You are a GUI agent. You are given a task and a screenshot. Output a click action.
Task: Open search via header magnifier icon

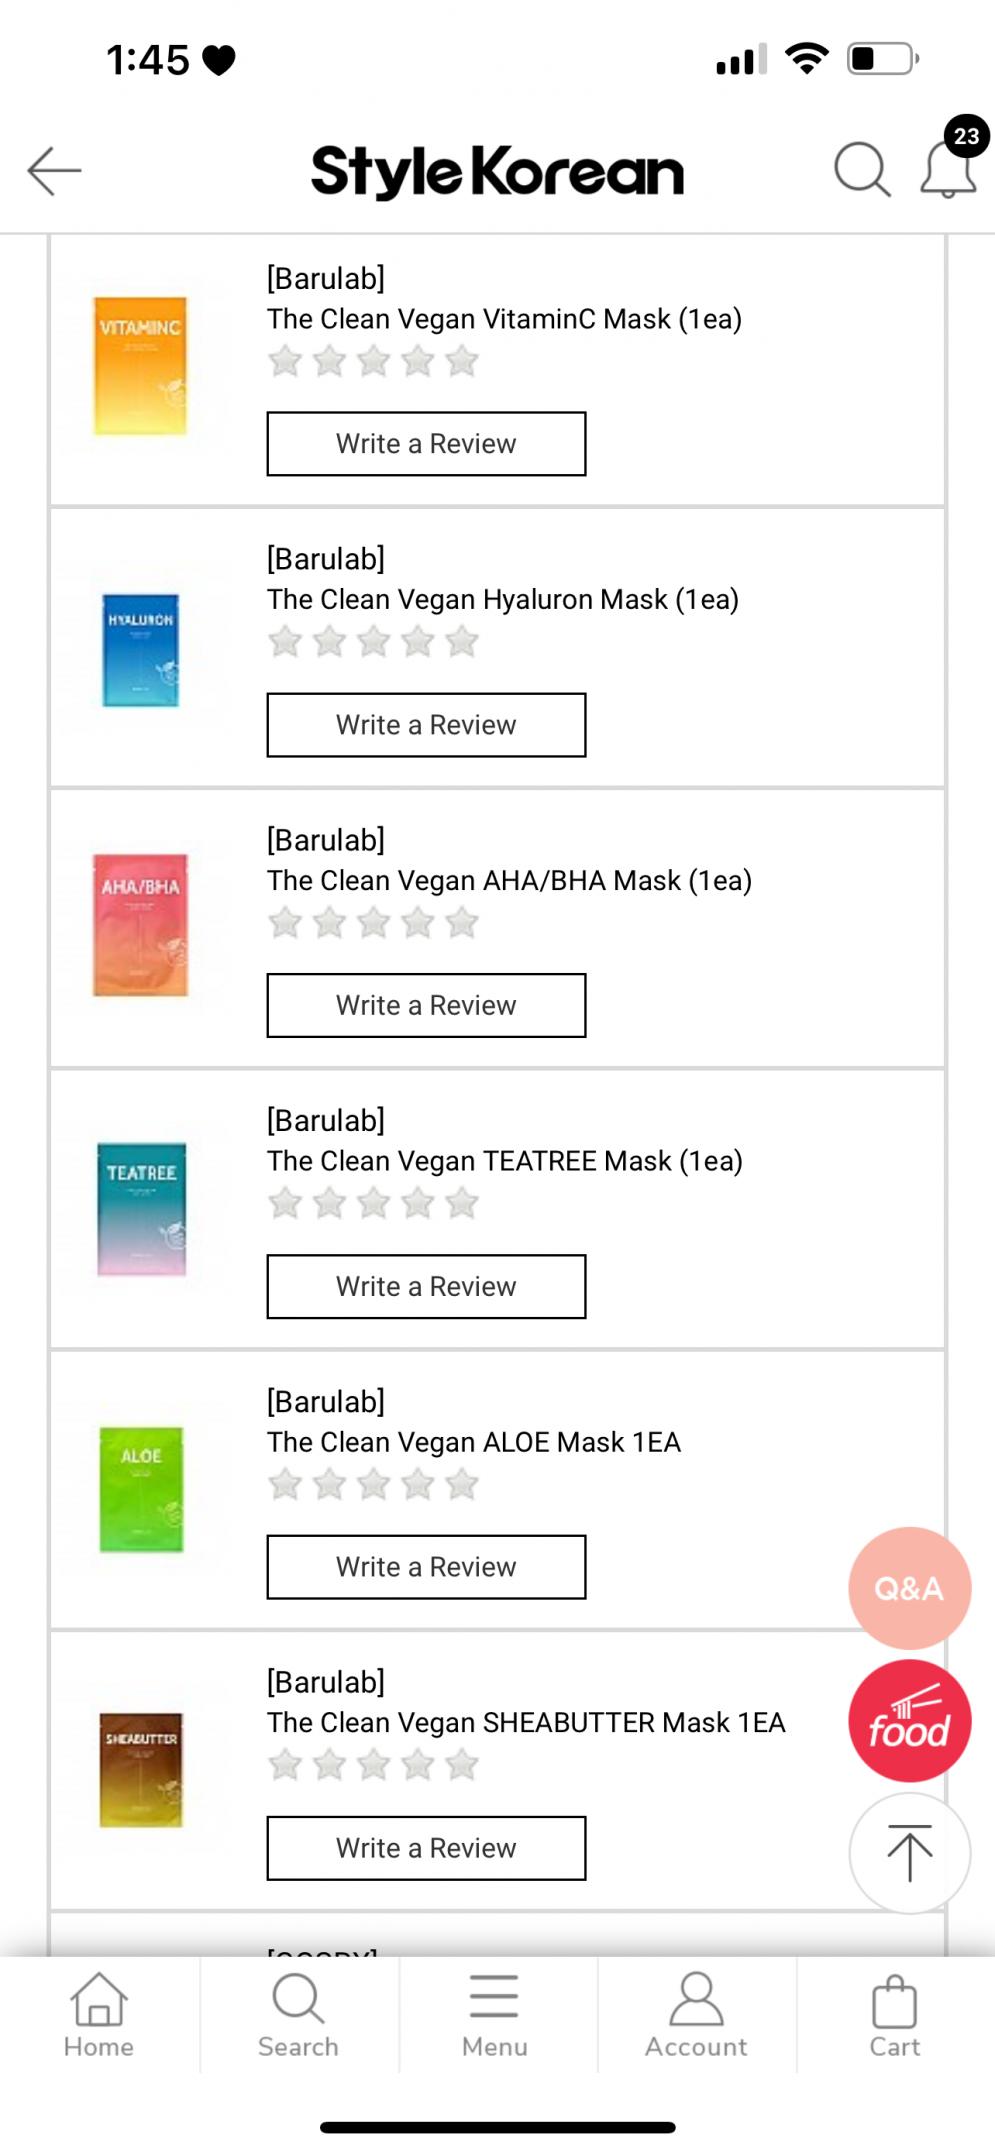click(861, 169)
